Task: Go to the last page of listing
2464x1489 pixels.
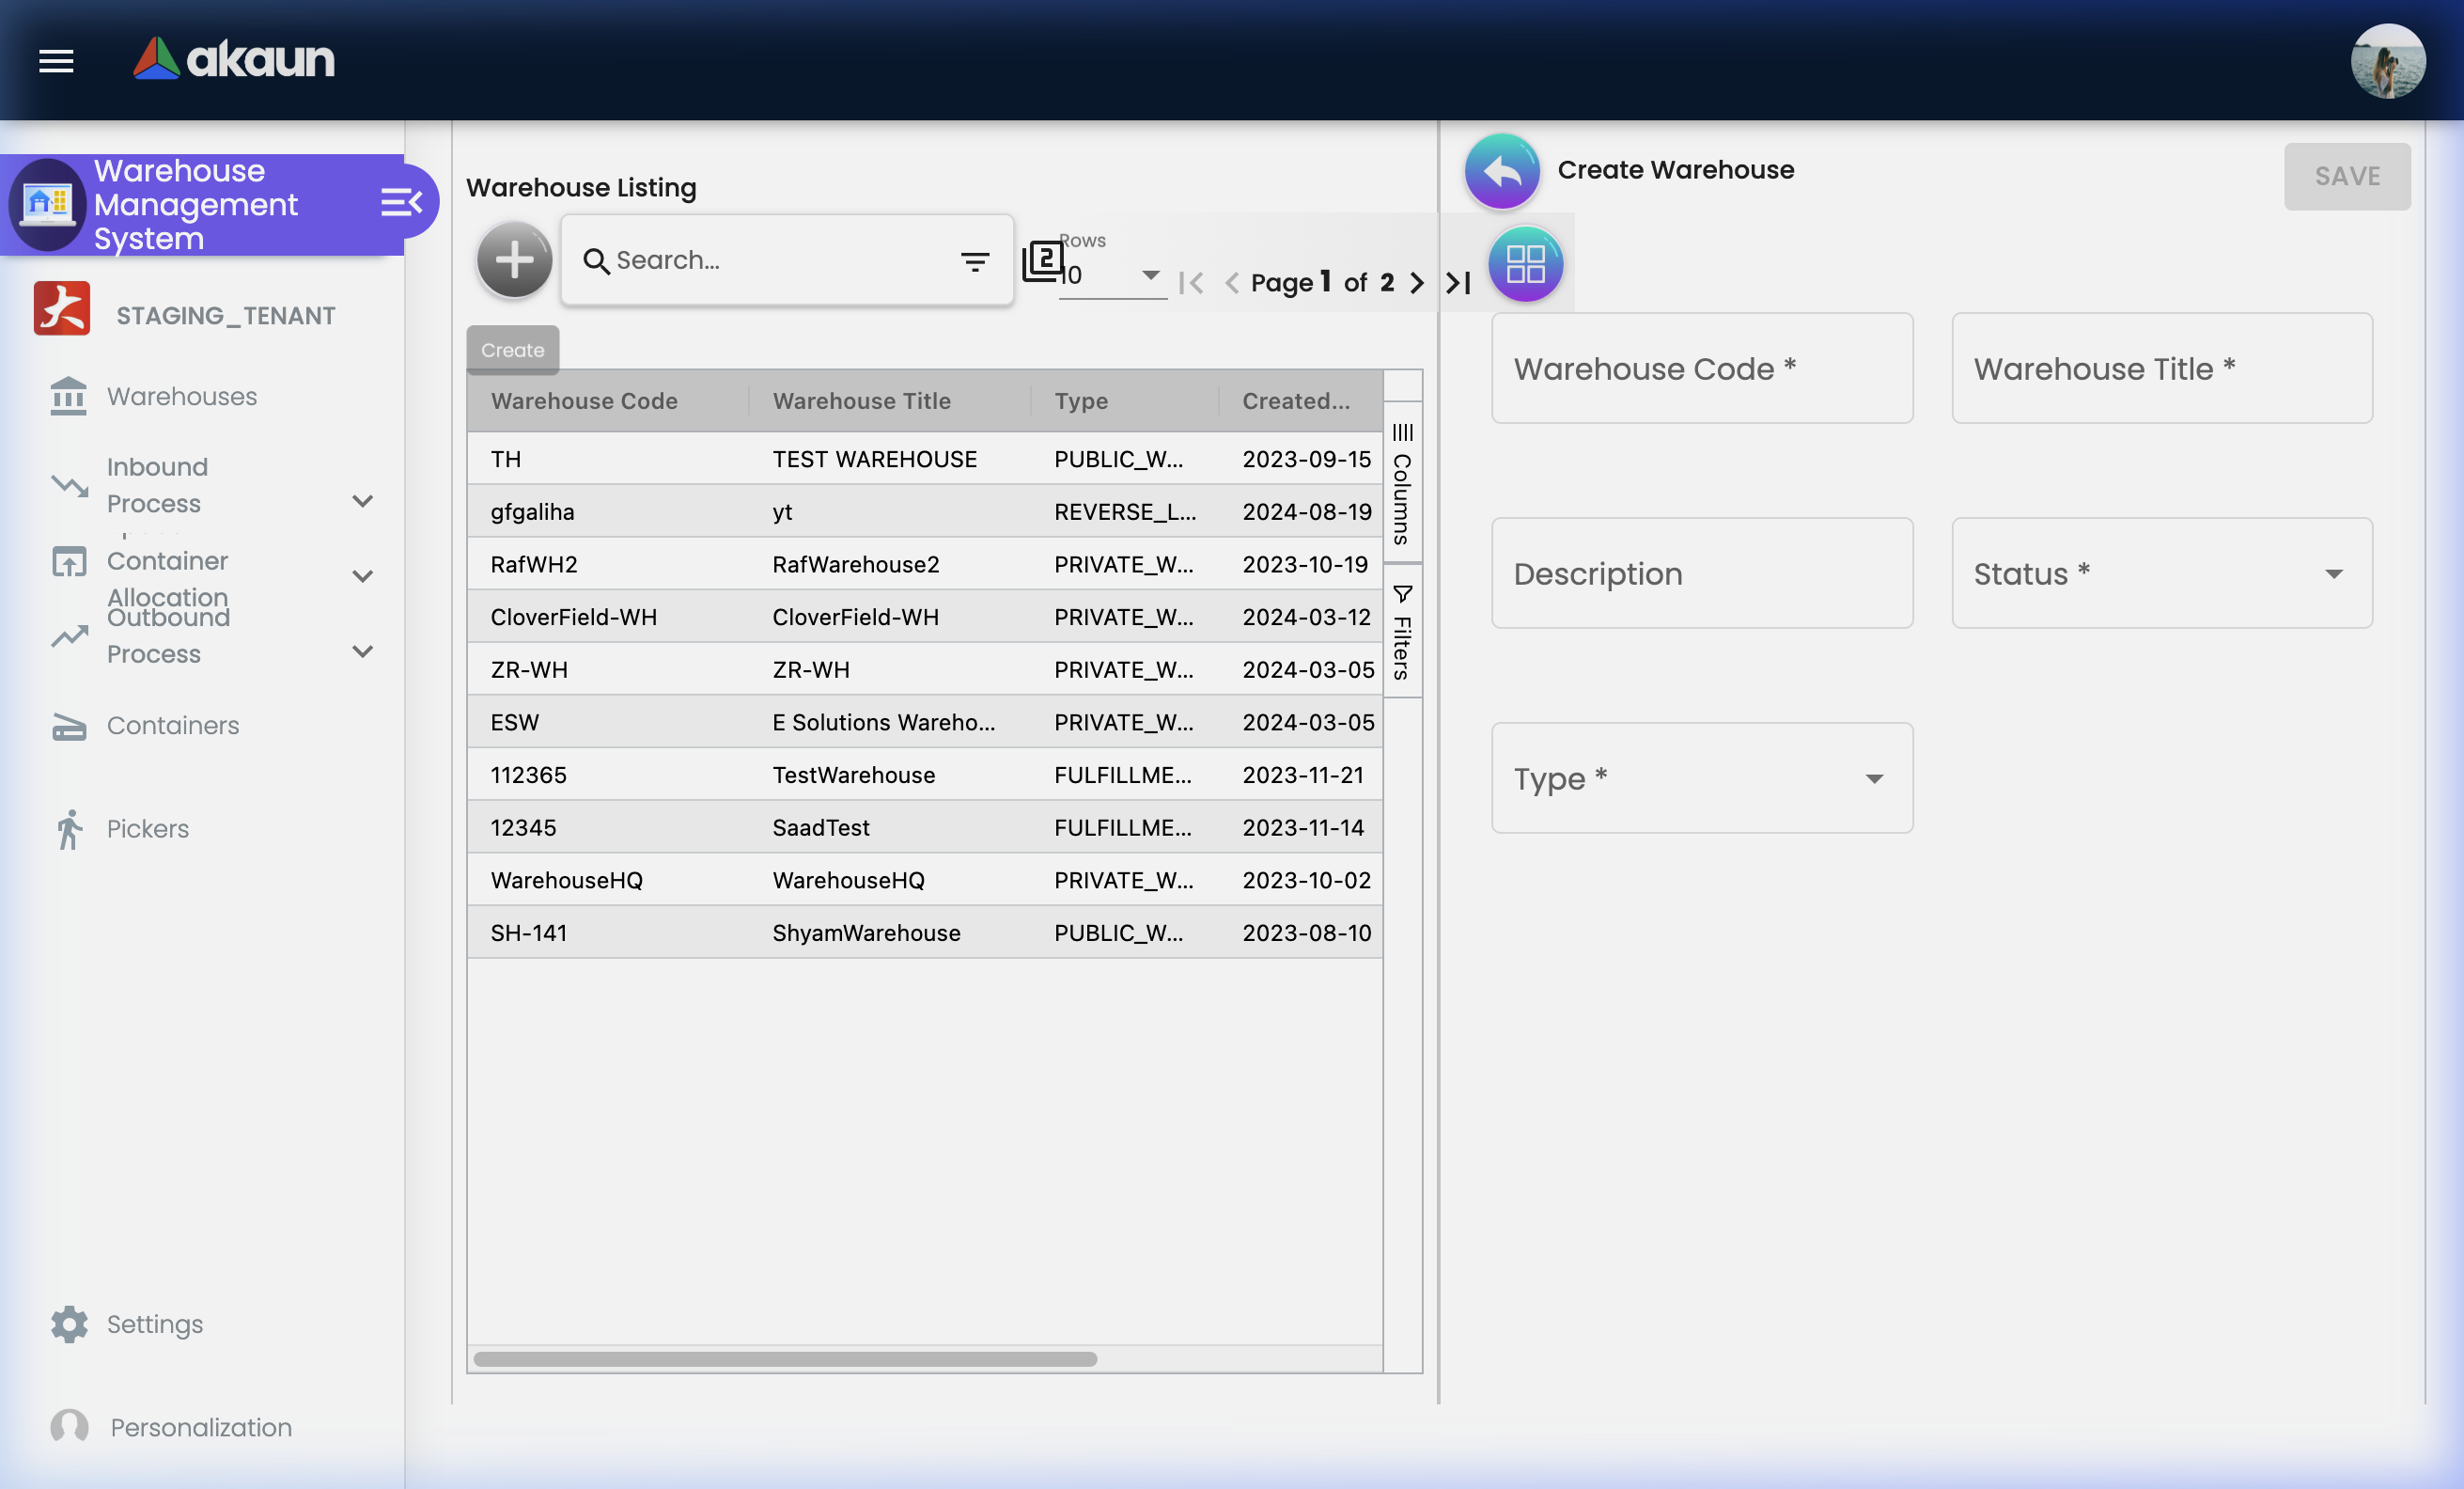Action: (x=1459, y=283)
